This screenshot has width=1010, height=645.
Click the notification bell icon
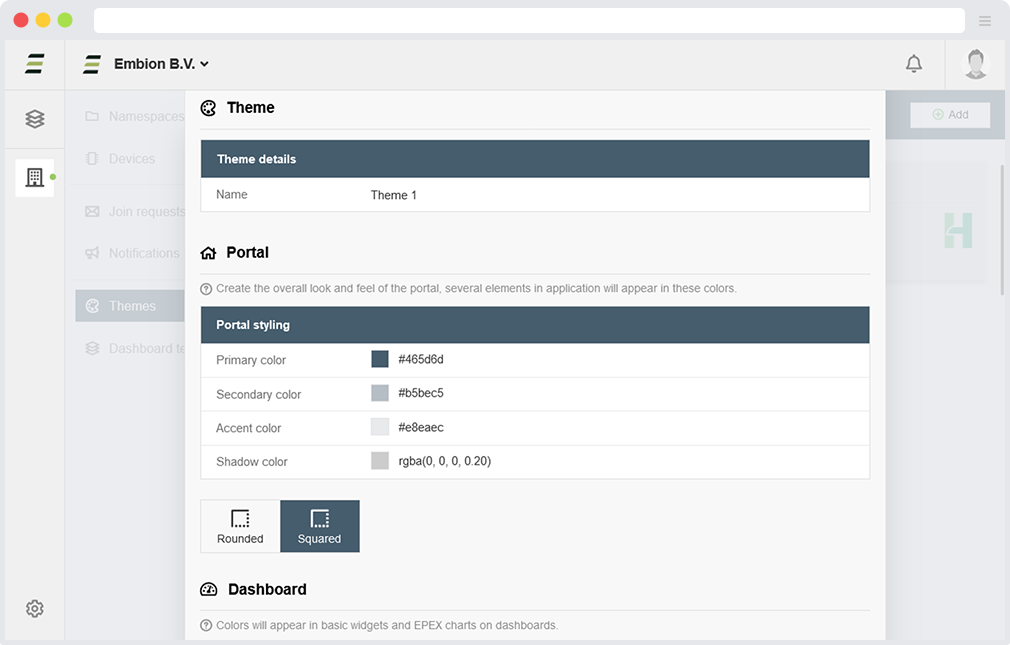(913, 64)
